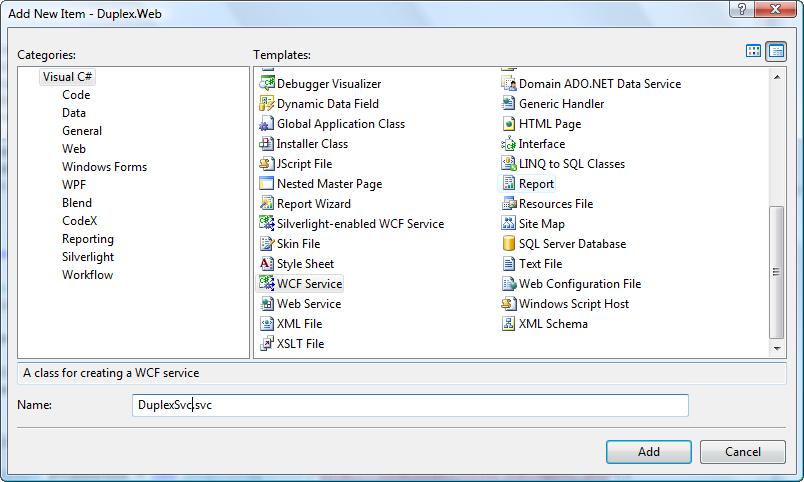Select the CodeX category

[79, 220]
